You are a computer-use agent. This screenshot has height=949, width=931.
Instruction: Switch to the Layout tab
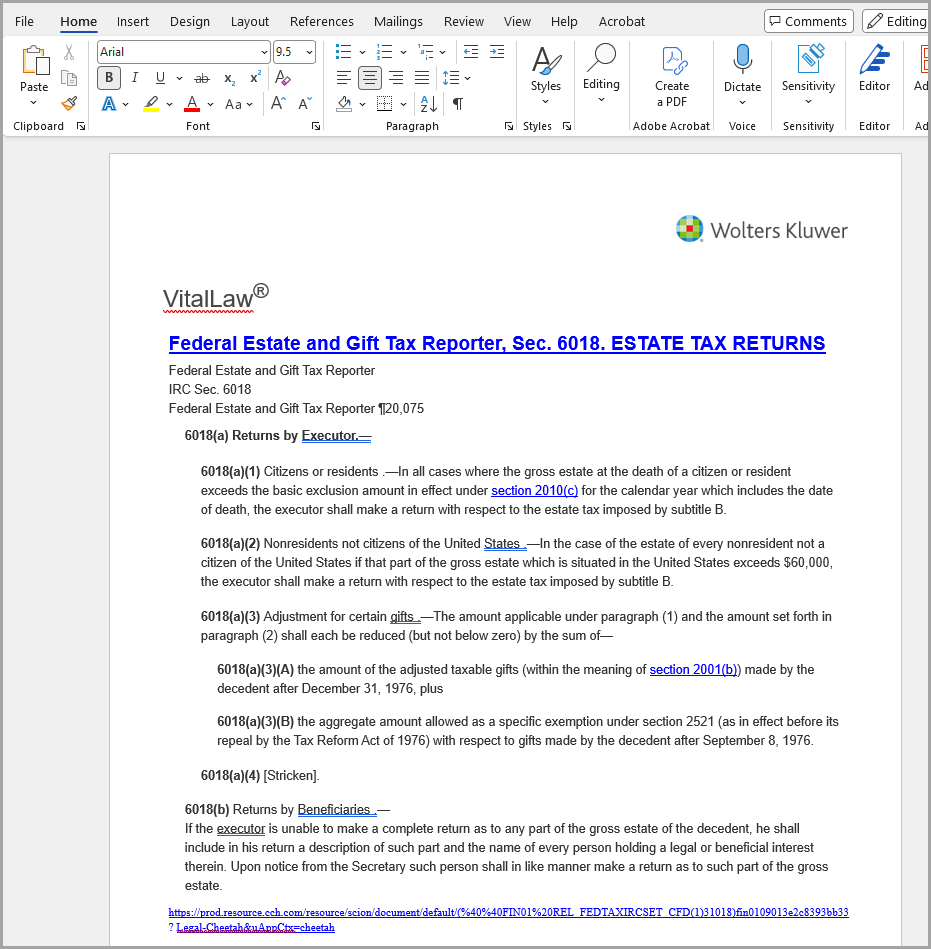pyautogui.click(x=249, y=21)
